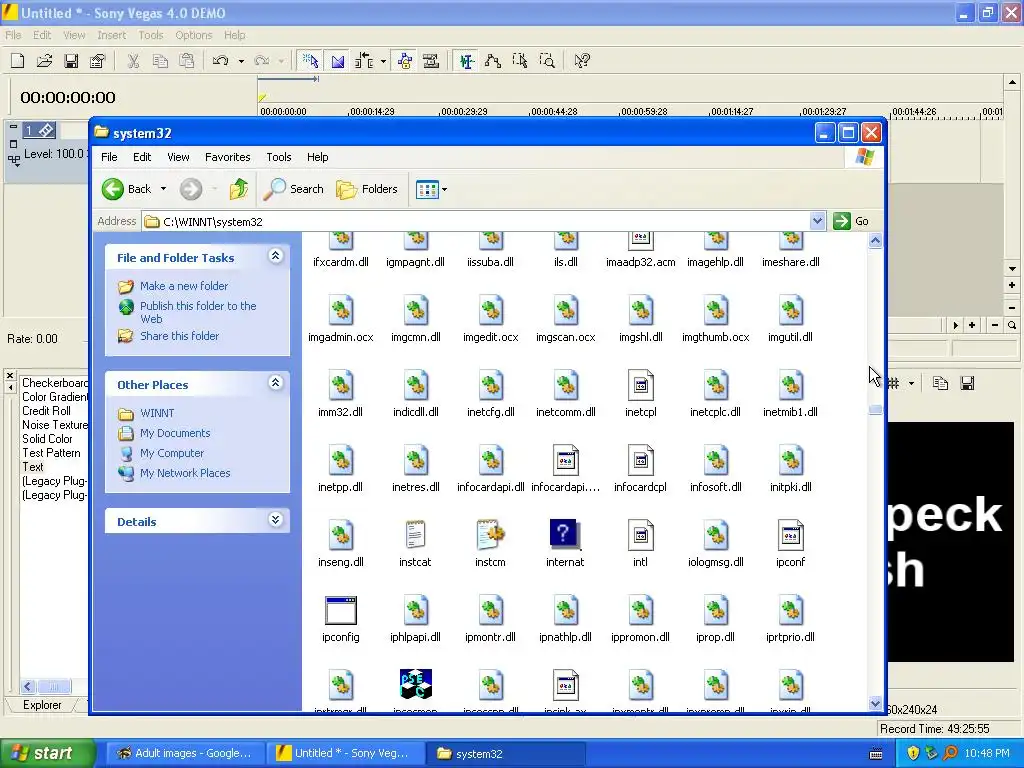Image resolution: width=1024 pixels, height=768 pixels.
Task: Open My Network Places link
Action: [x=185, y=473]
